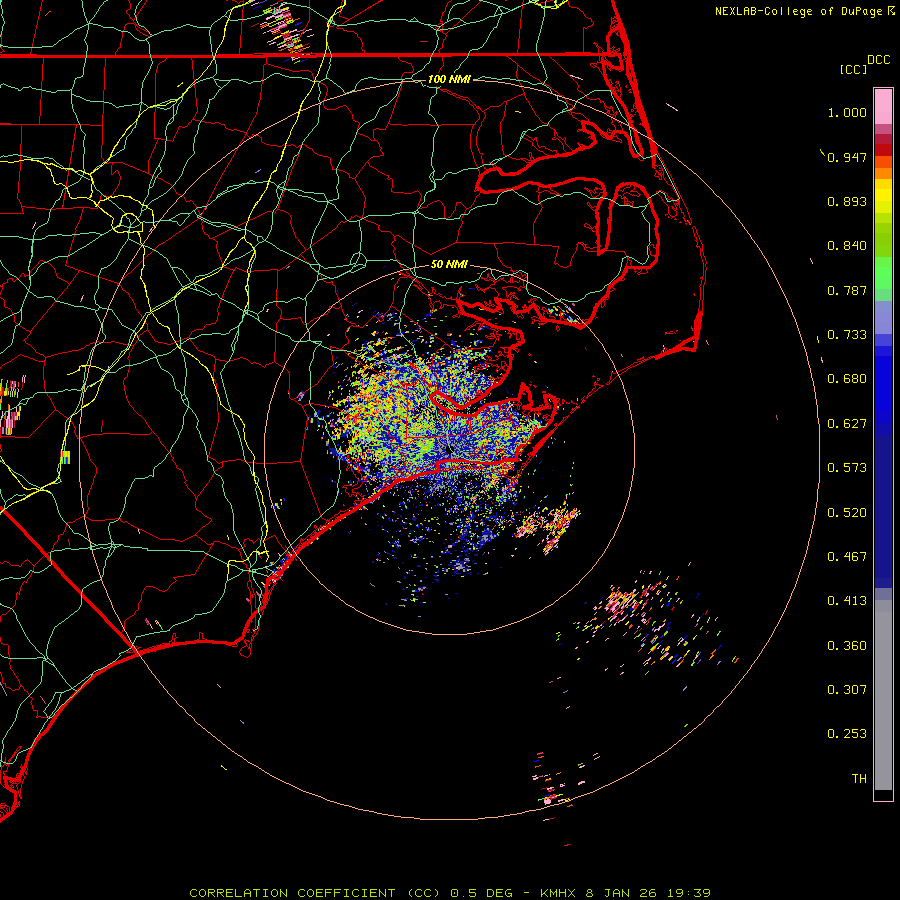
Task: Click the 100 NMI range ring label
Action: click(449, 79)
